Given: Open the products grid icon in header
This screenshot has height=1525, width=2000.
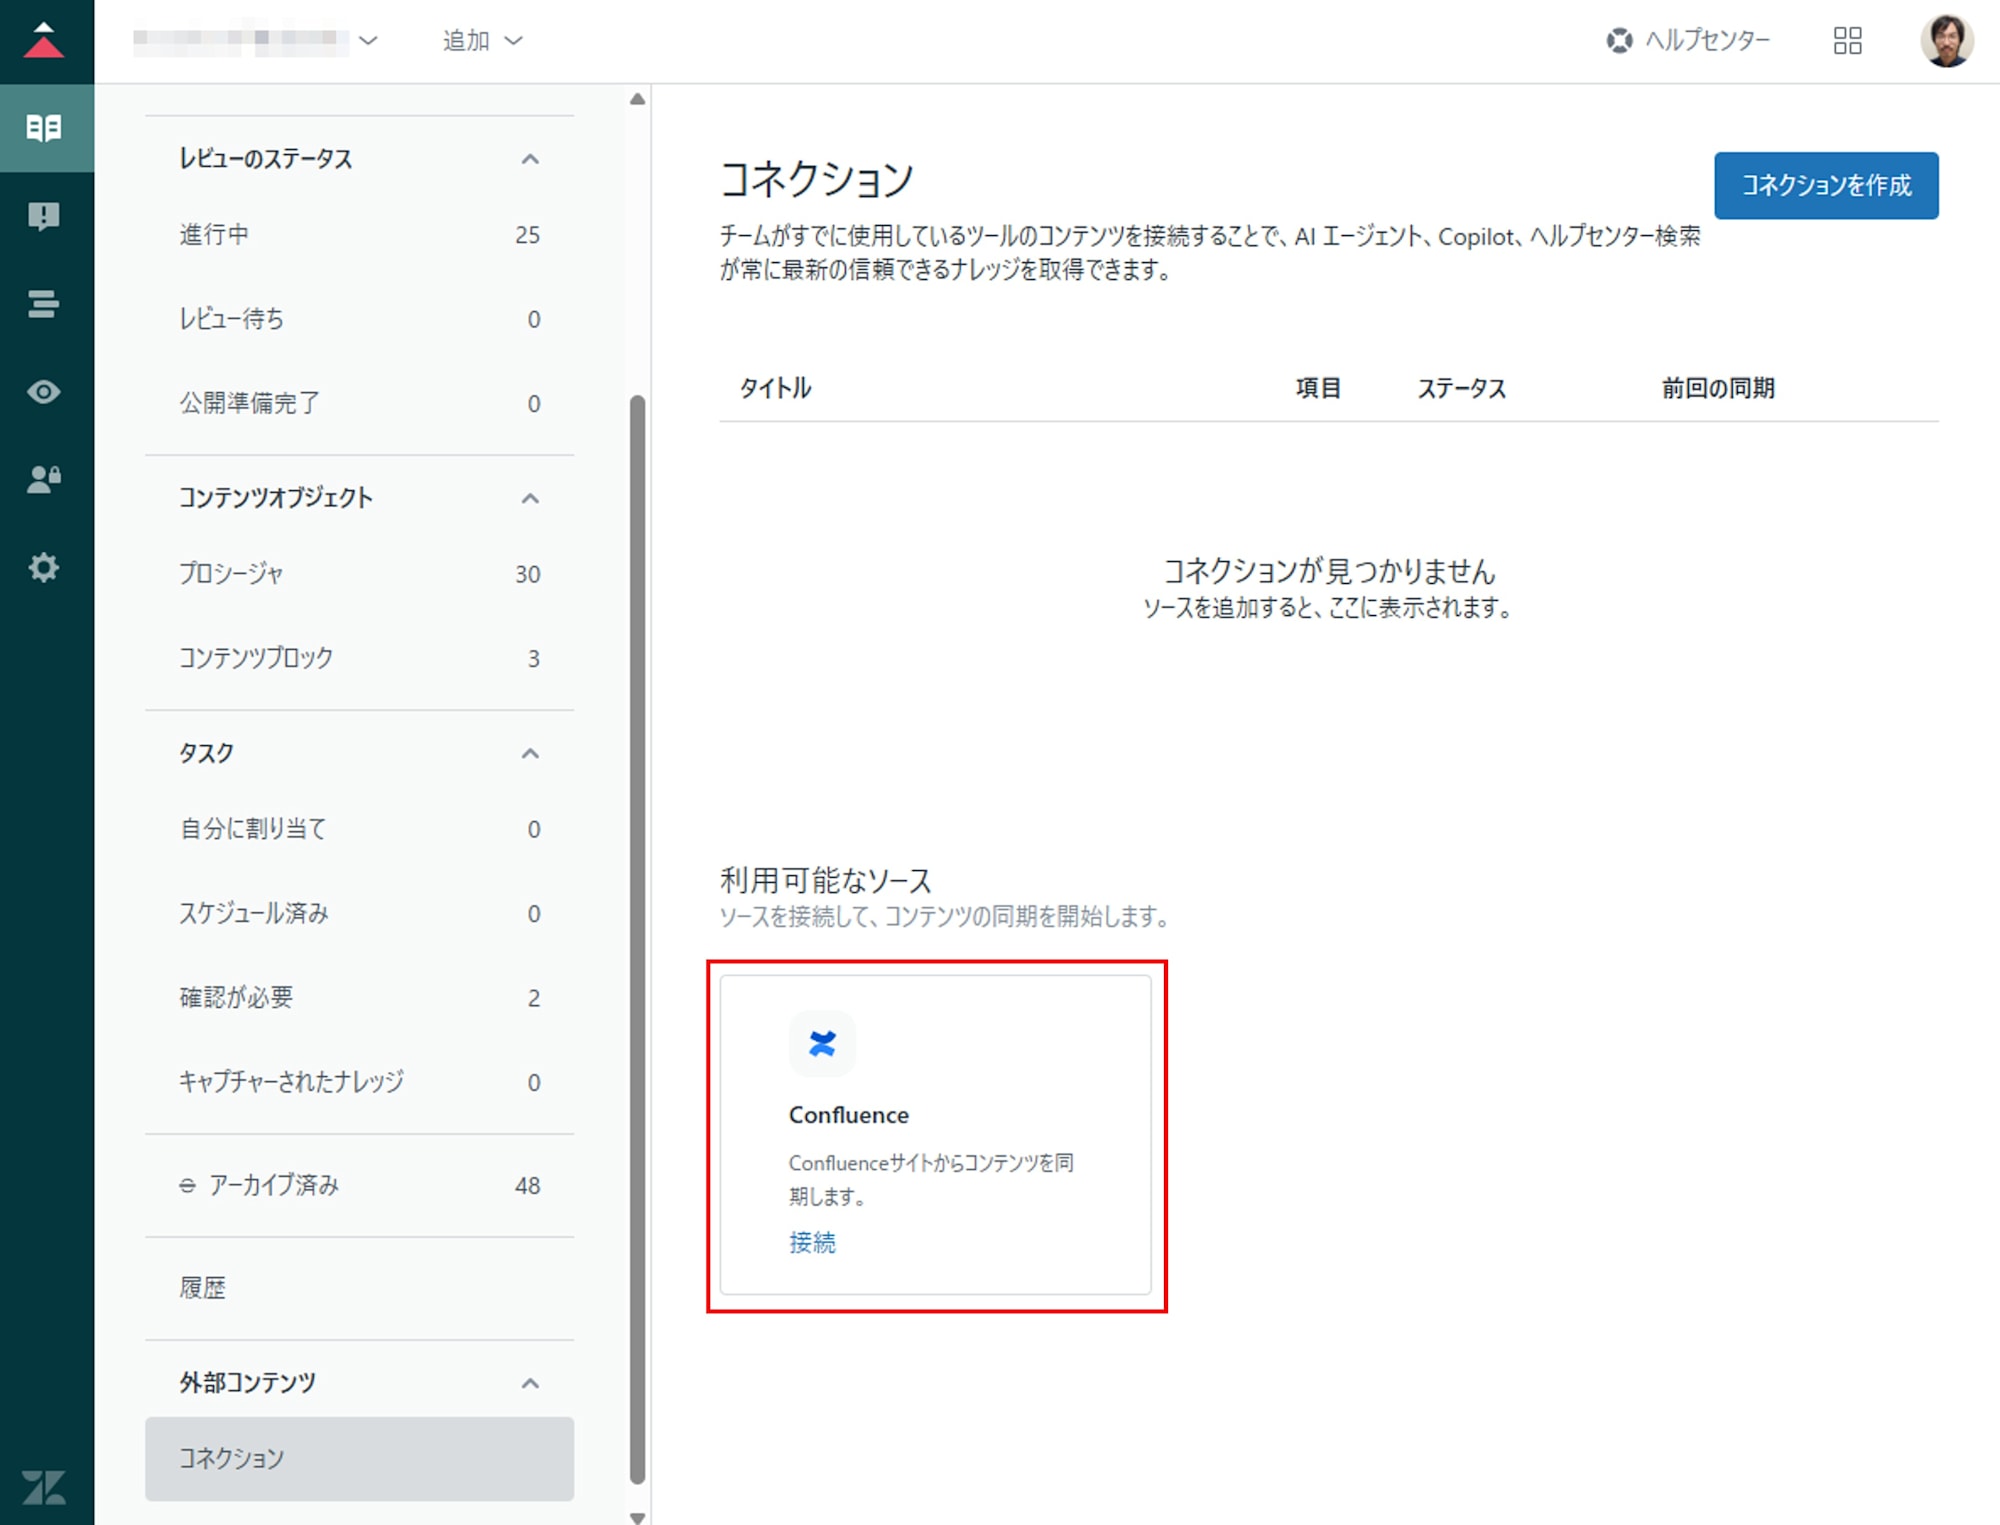Looking at the screenshot, I should [1847, 40].
